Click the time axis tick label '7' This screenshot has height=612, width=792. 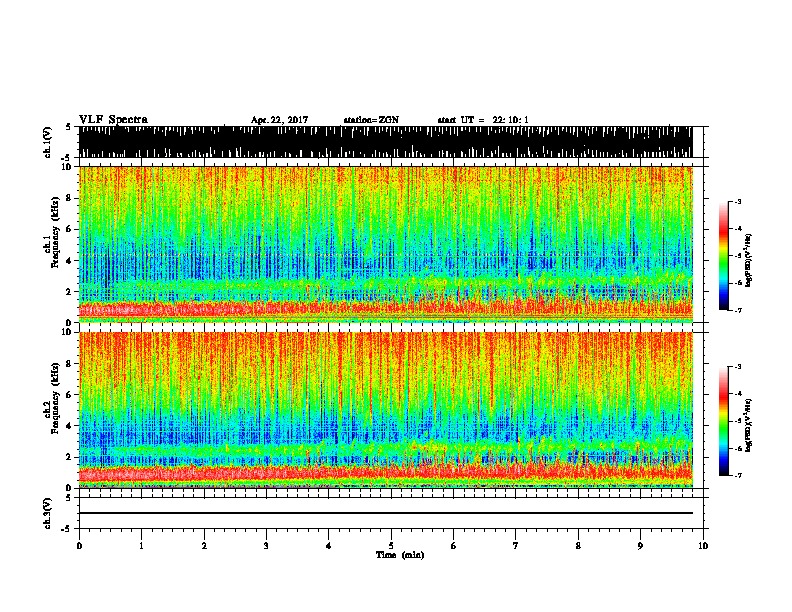(516, 546)
